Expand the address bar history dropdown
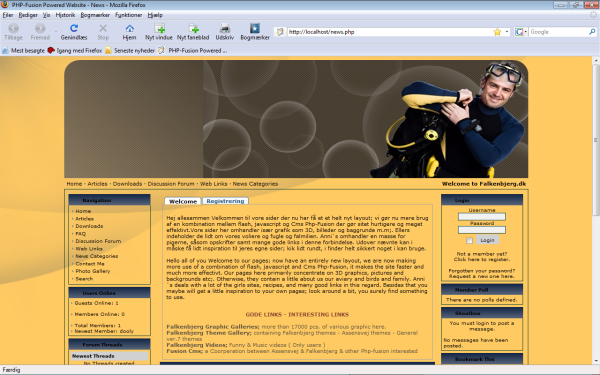 pyautogui.click(x=507, y=32)
